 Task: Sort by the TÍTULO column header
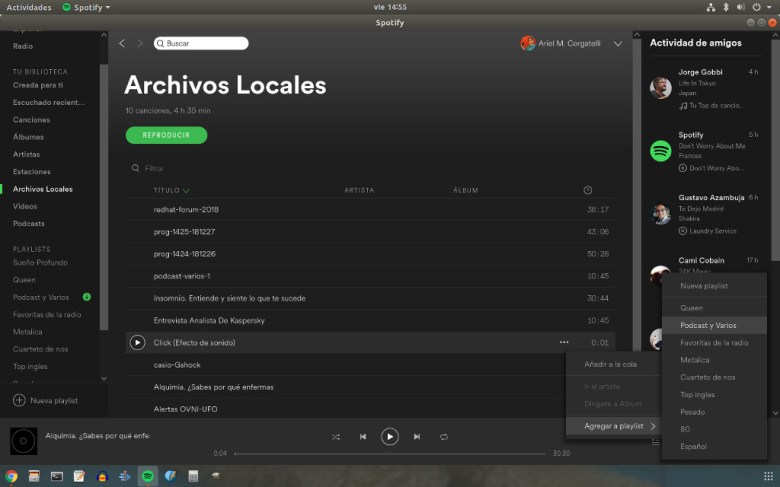(171, 190)
